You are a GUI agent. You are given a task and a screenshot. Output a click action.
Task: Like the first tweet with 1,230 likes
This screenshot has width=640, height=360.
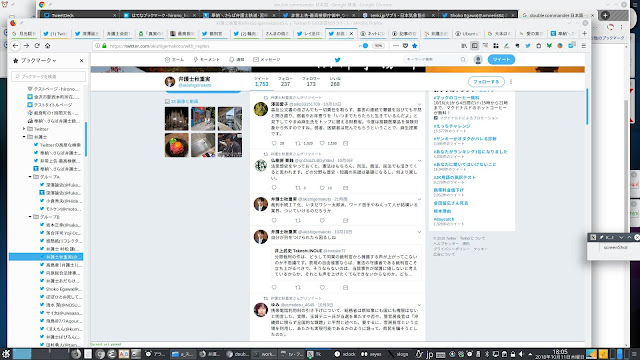coord(322,143)
